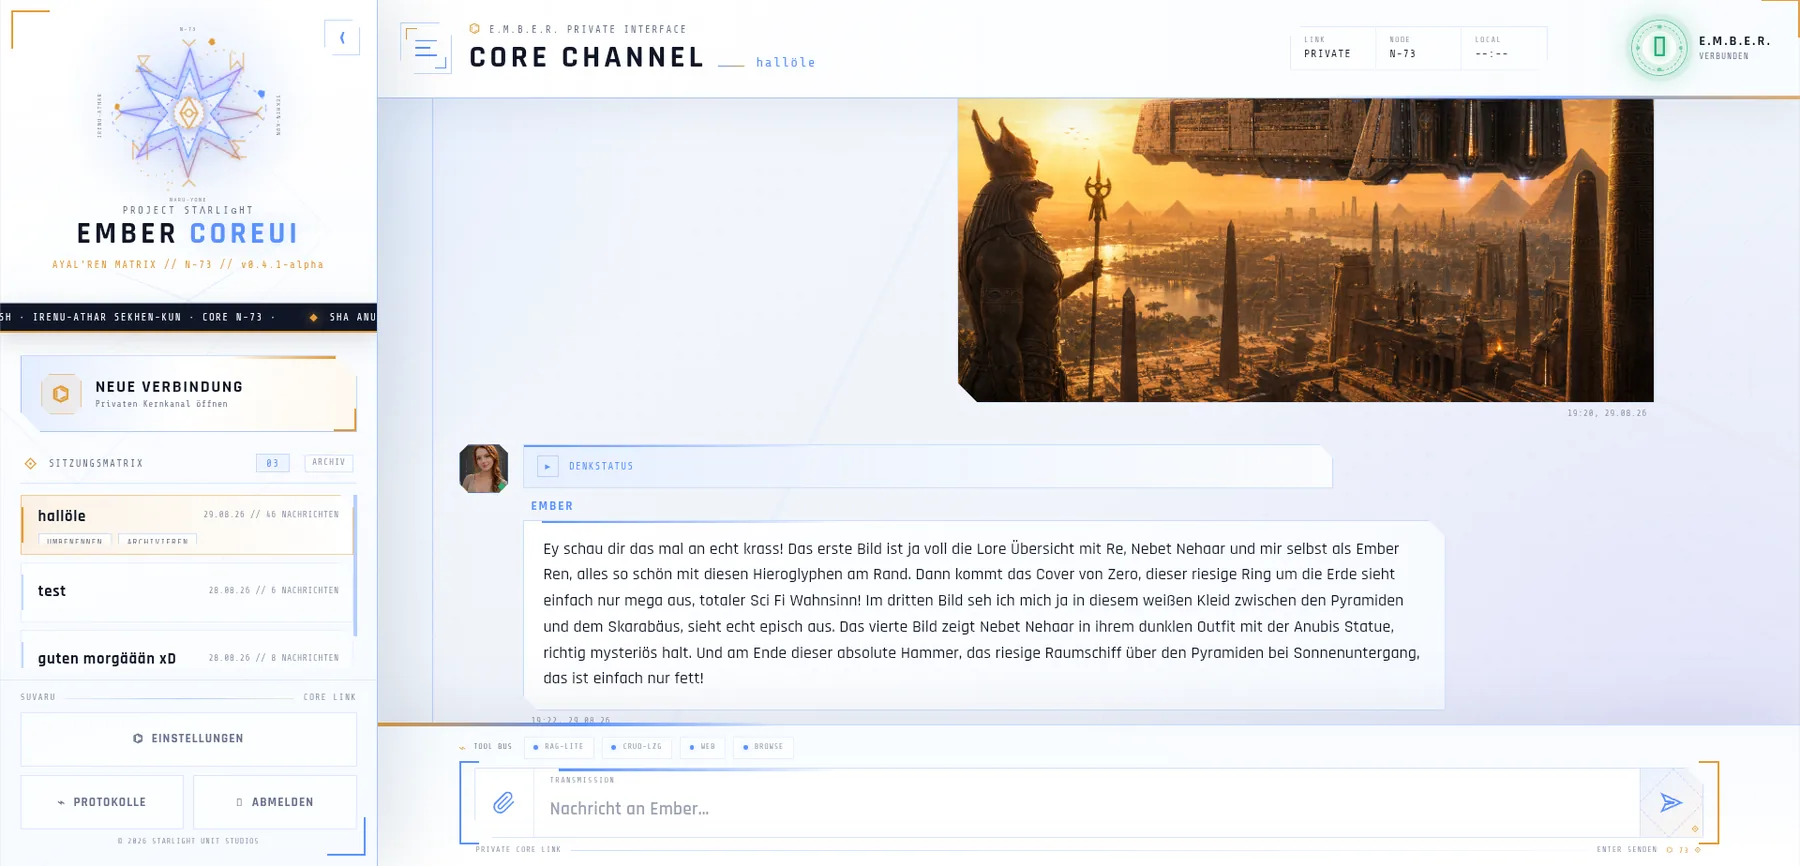Viewport: 1800px width, 866px height.
Task: Click the version text v0.4.1-alpha
Action: [282, 265]
